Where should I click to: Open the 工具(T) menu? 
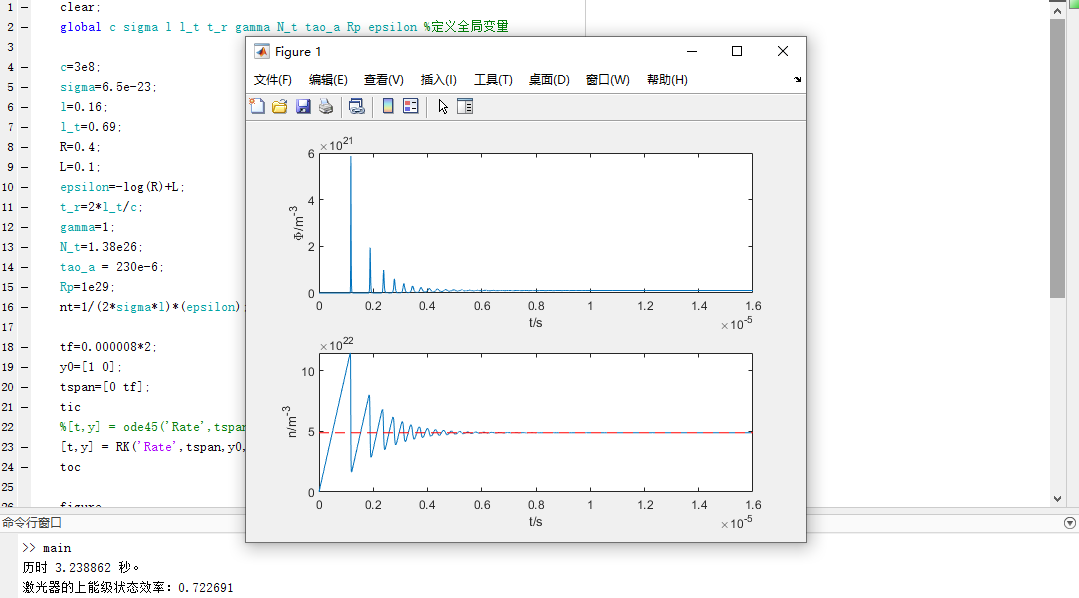[x=493, y=80]
